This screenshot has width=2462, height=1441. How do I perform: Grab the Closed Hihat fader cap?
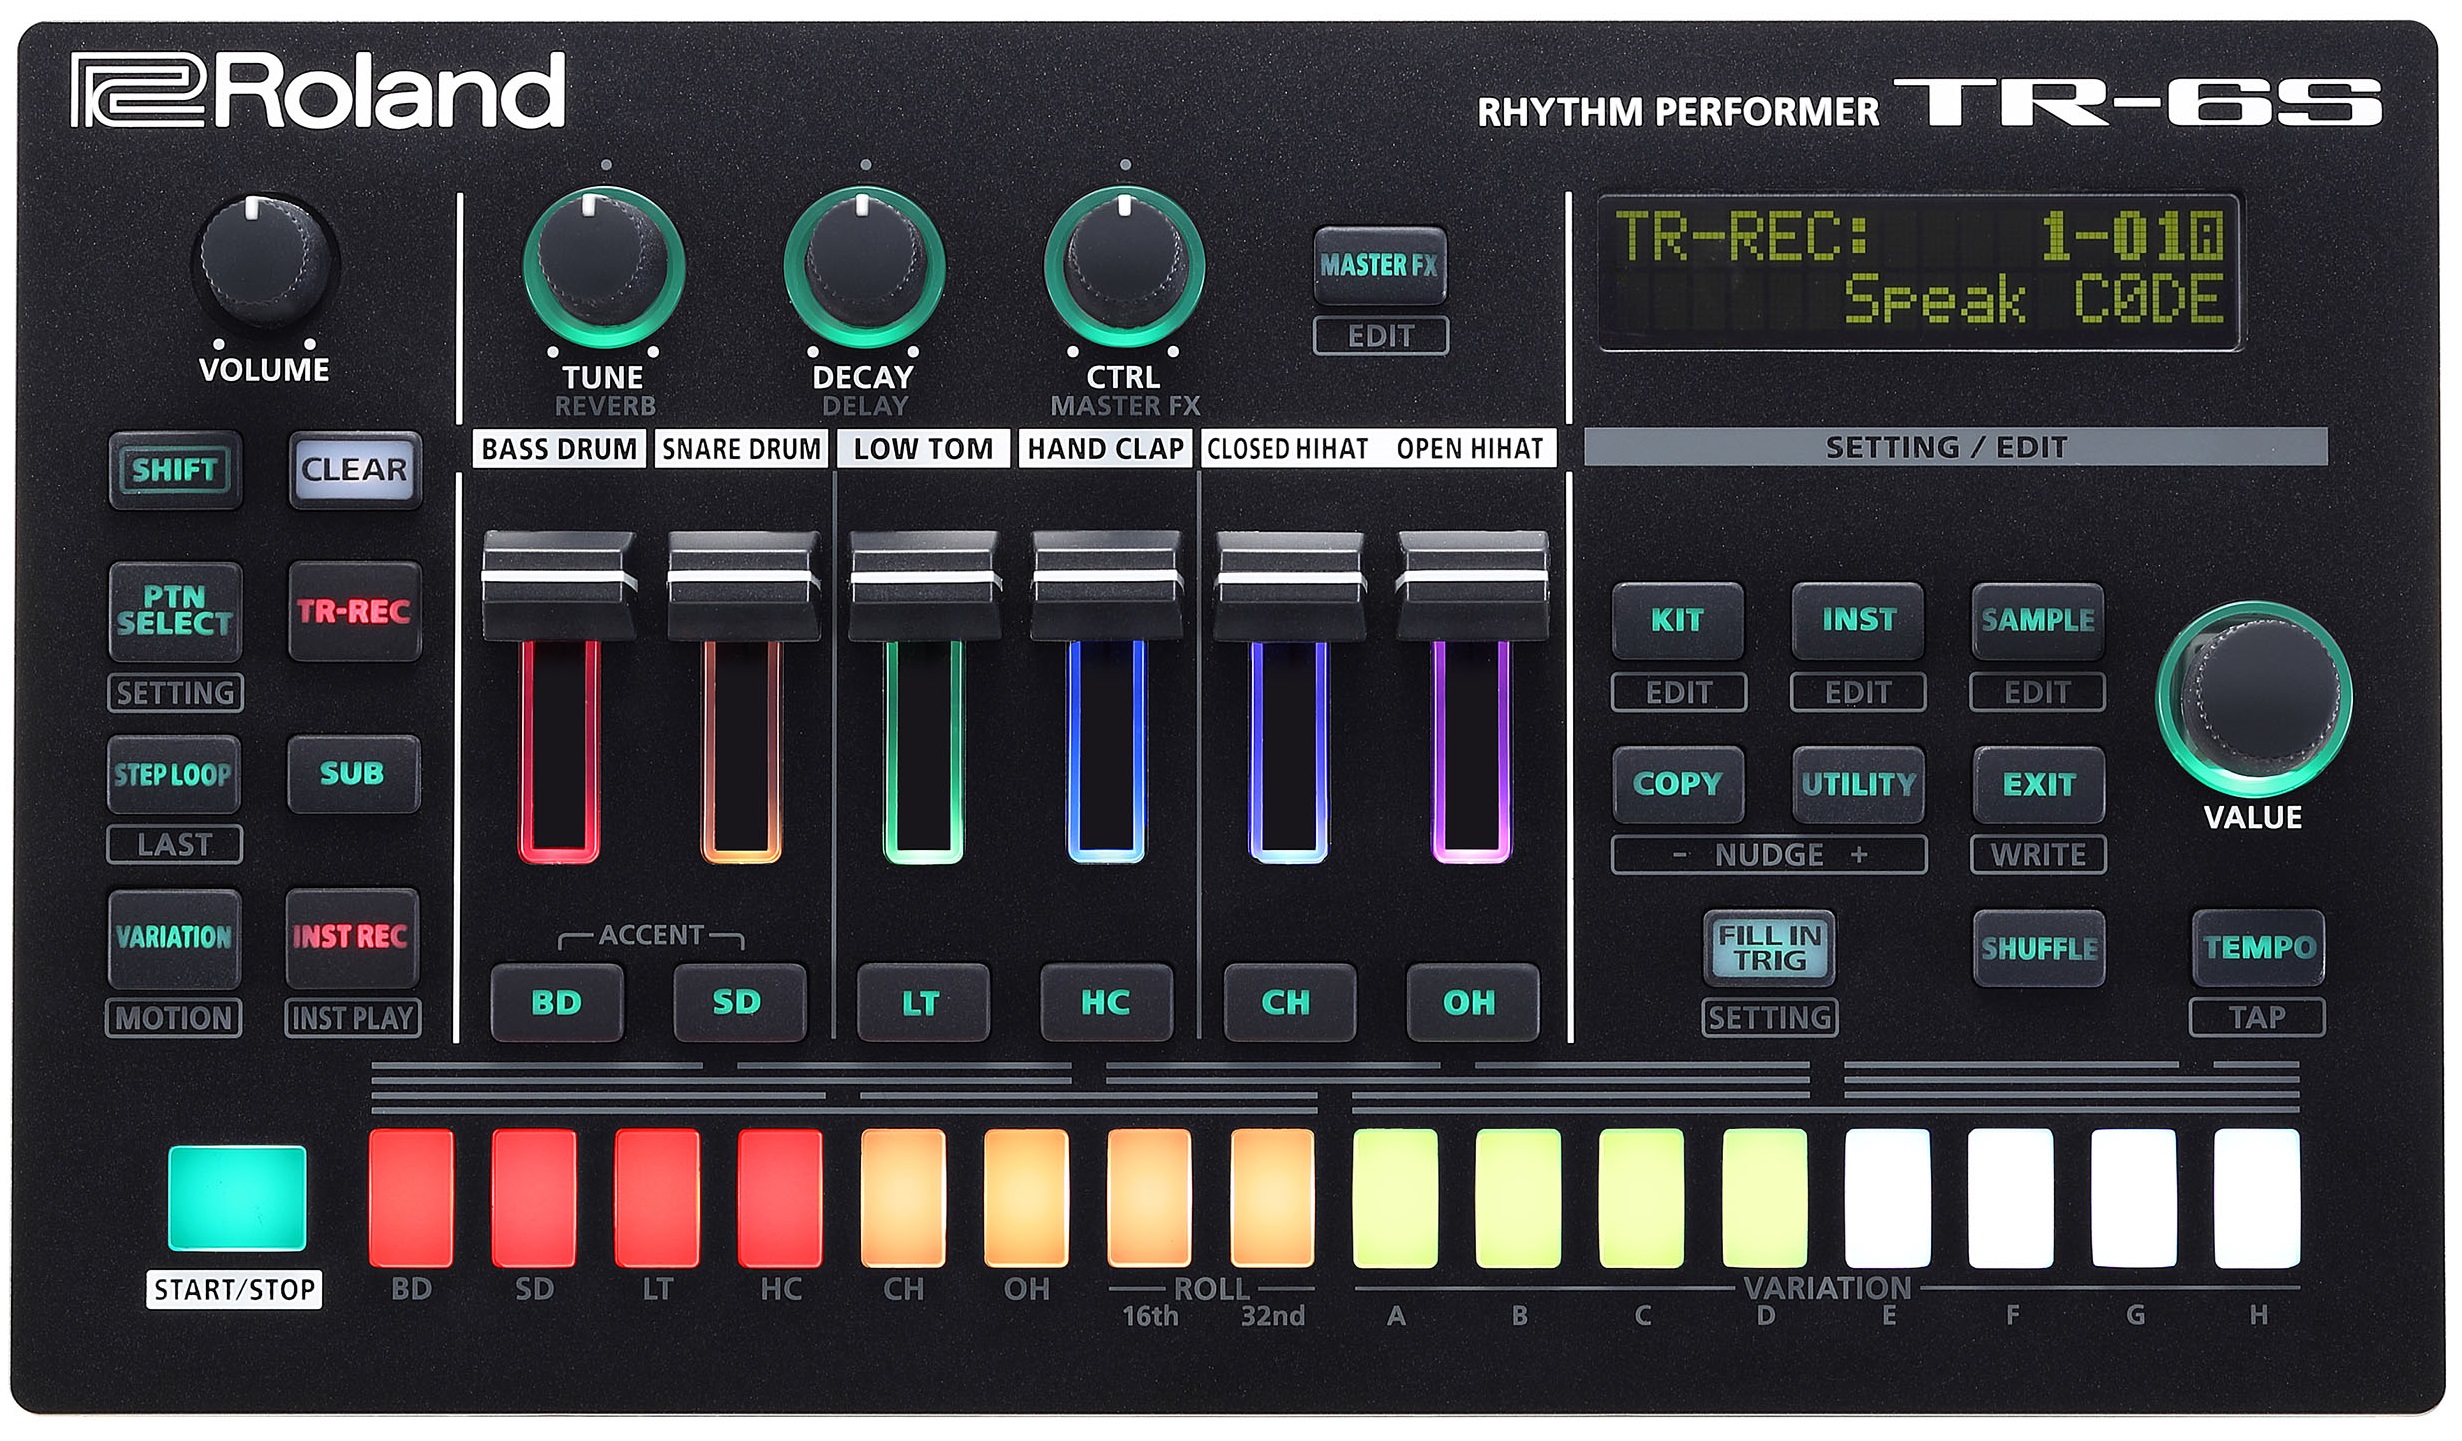pyautogui.click(x=1289, y=586)
